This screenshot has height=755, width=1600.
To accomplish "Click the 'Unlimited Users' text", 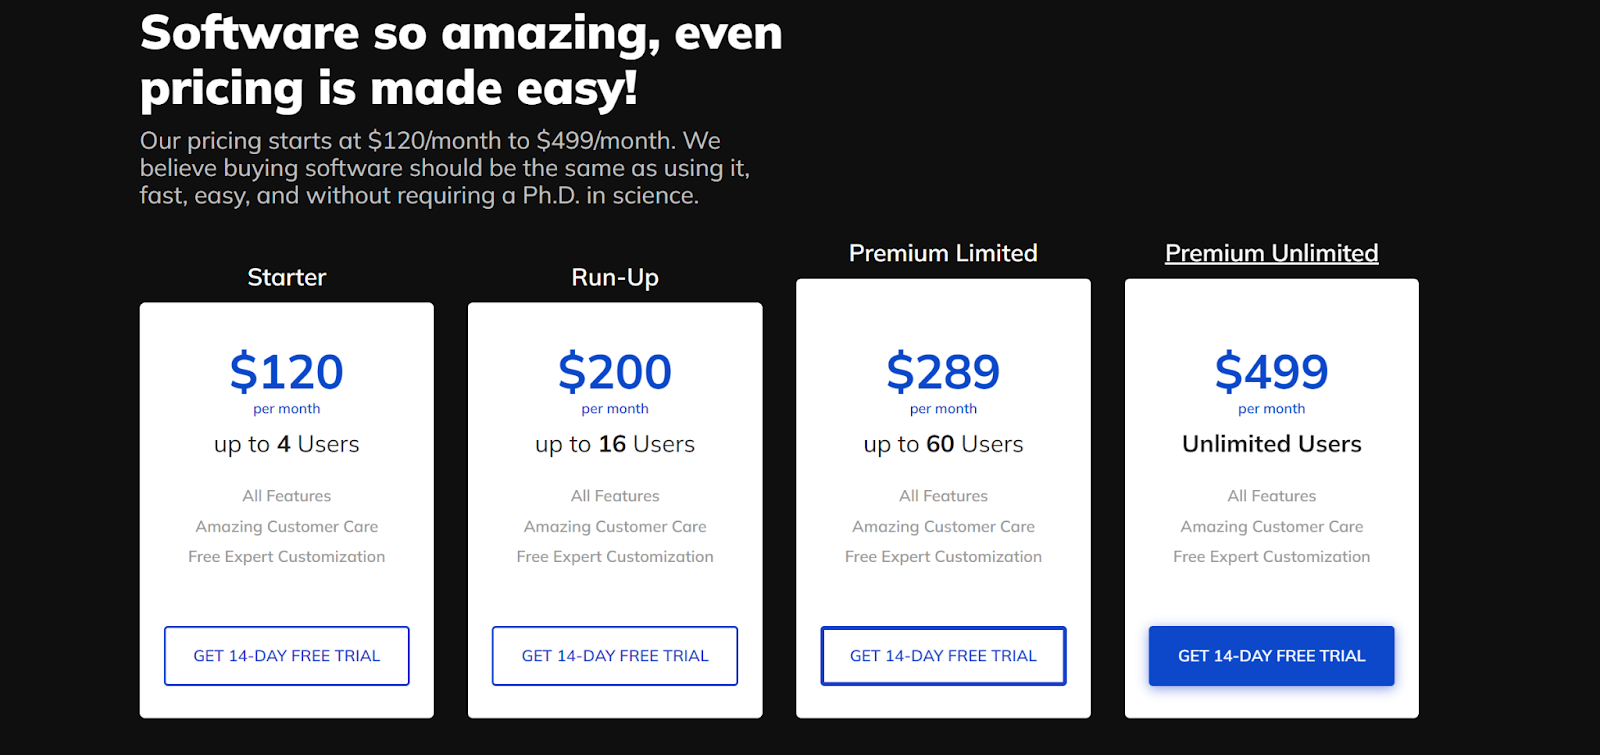I will tap(1271, 444).
